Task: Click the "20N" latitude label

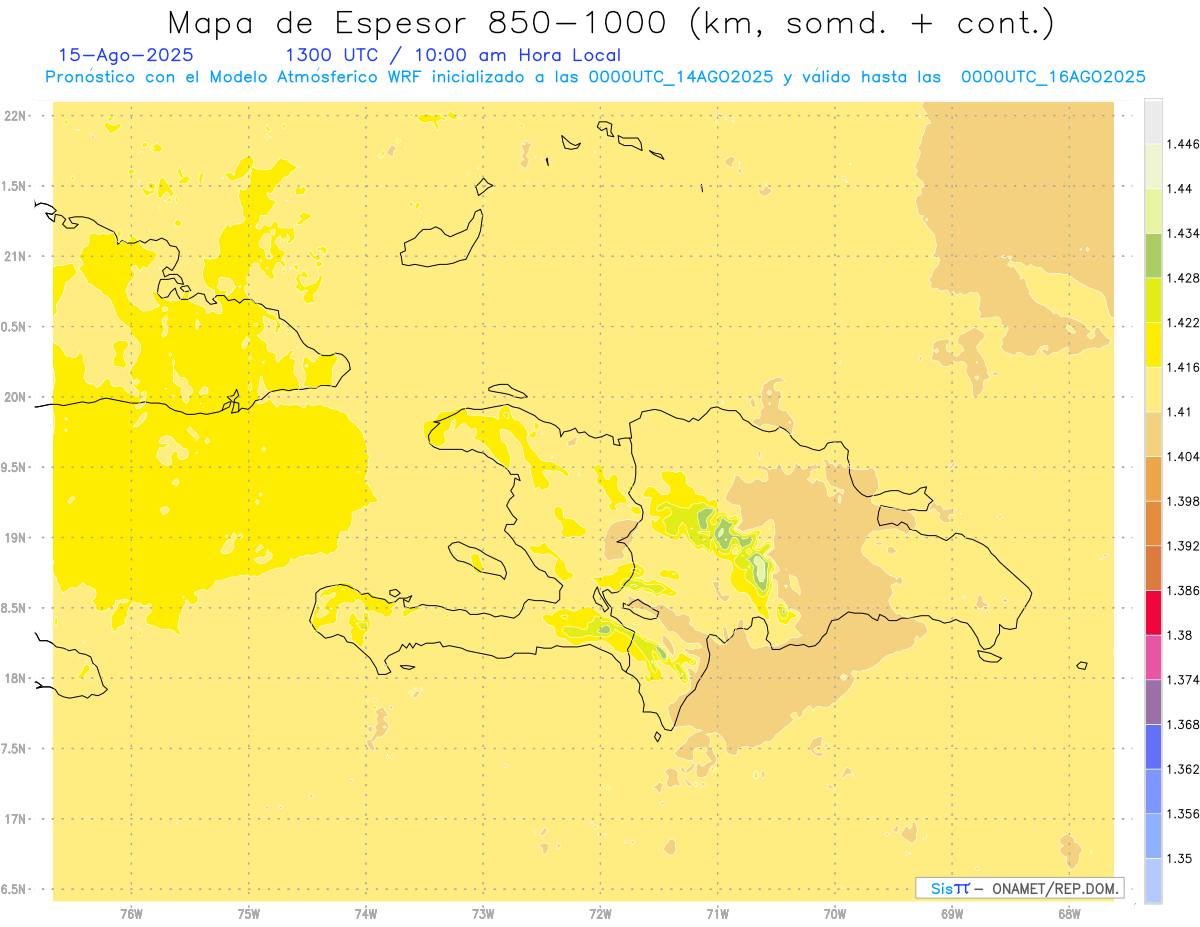Action: click(x=15, y=397)
